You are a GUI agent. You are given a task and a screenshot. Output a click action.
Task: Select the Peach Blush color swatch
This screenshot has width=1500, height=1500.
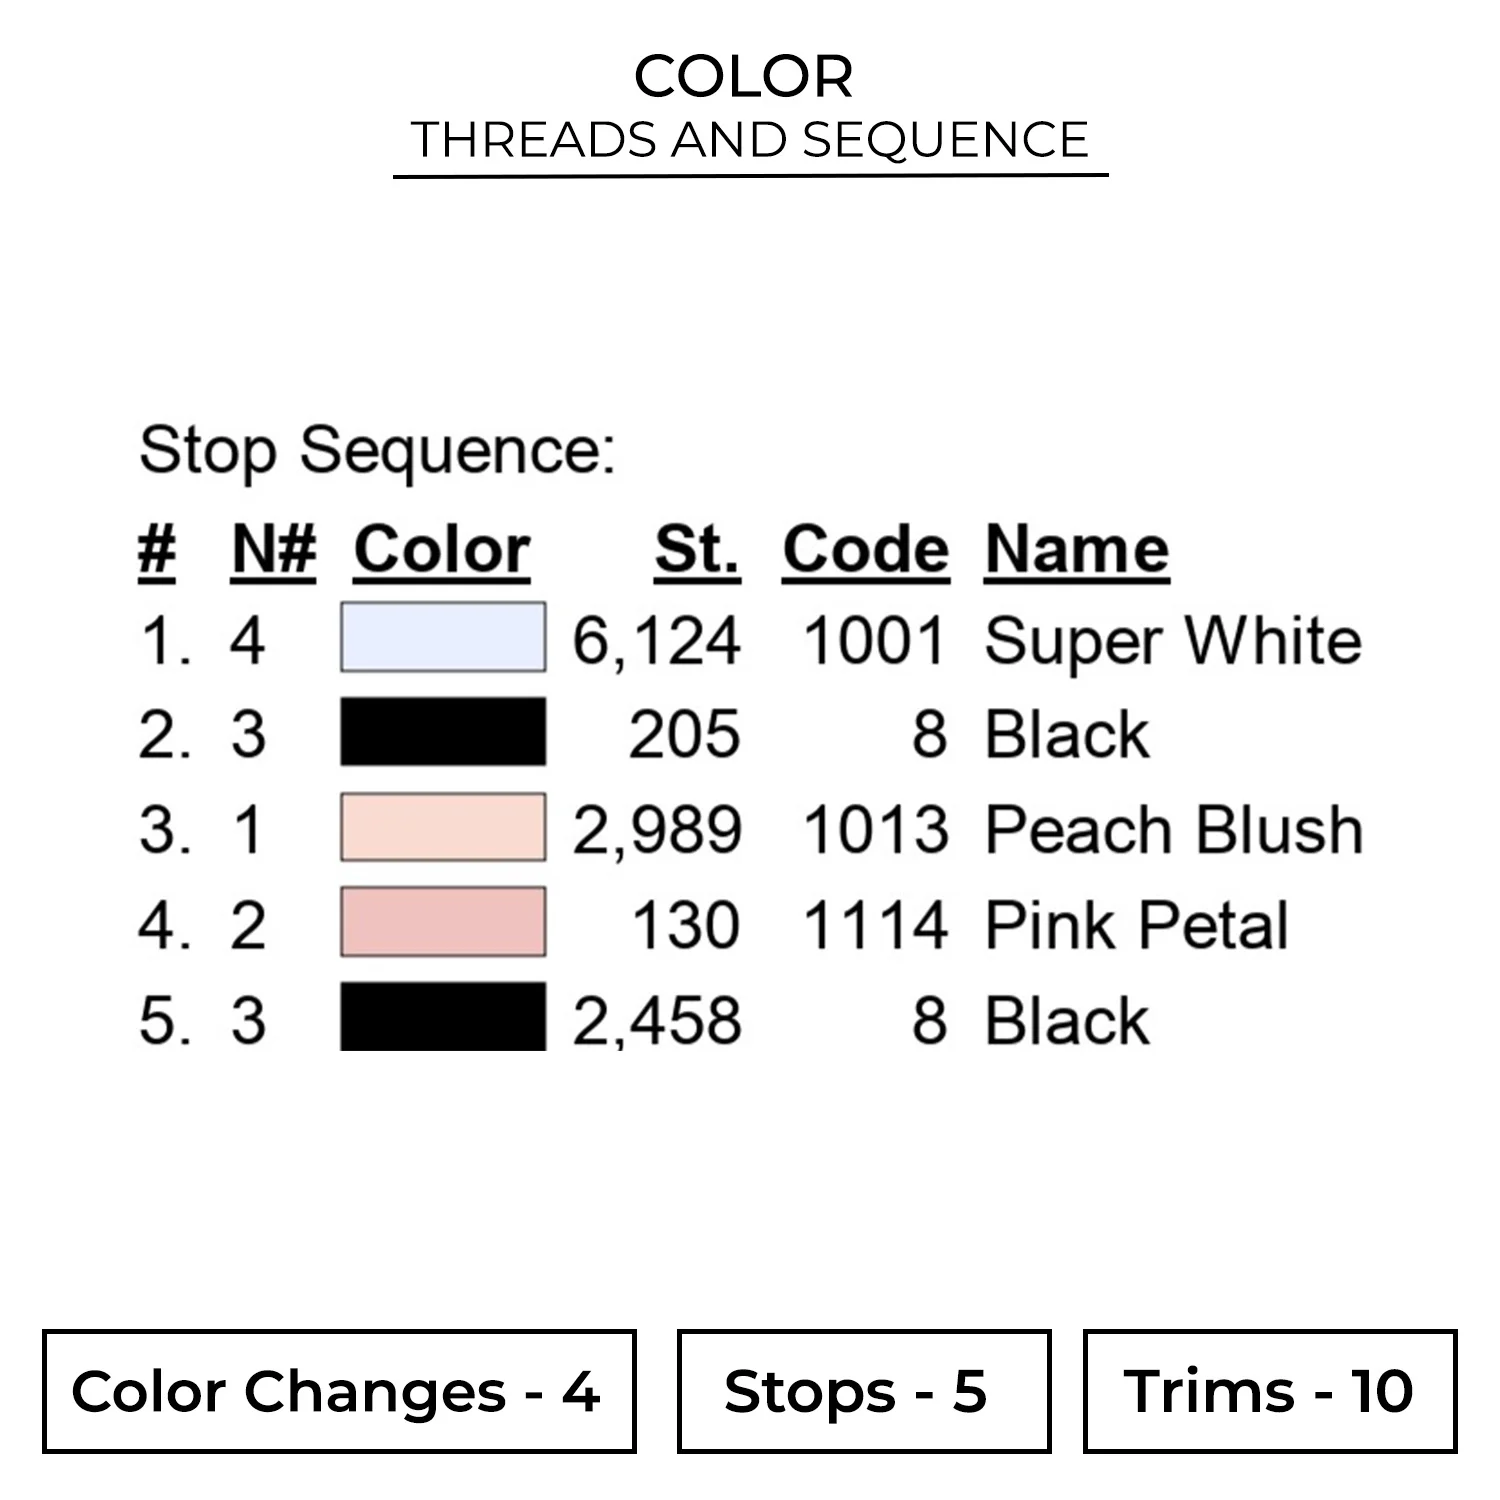[443, 827]
